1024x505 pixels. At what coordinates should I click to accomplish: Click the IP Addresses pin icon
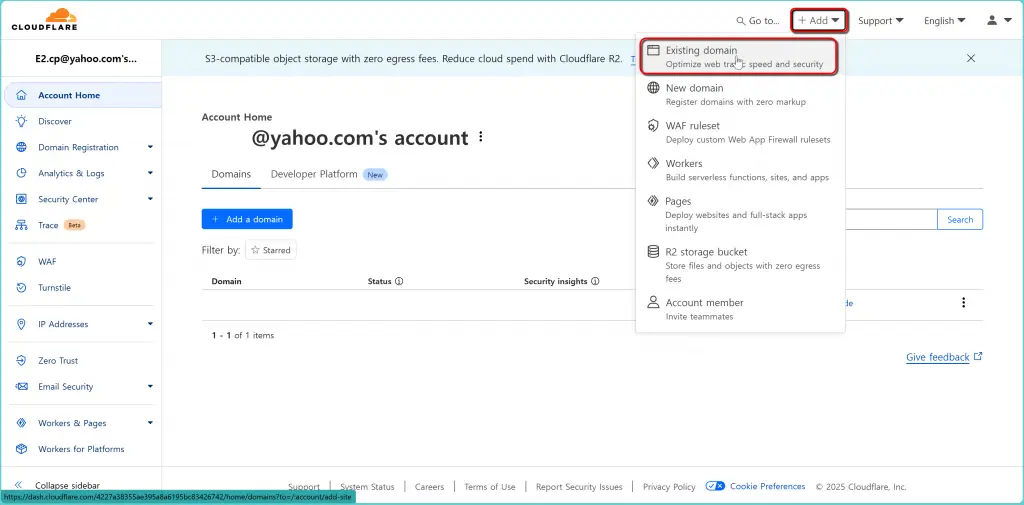[x=22, y=324]
